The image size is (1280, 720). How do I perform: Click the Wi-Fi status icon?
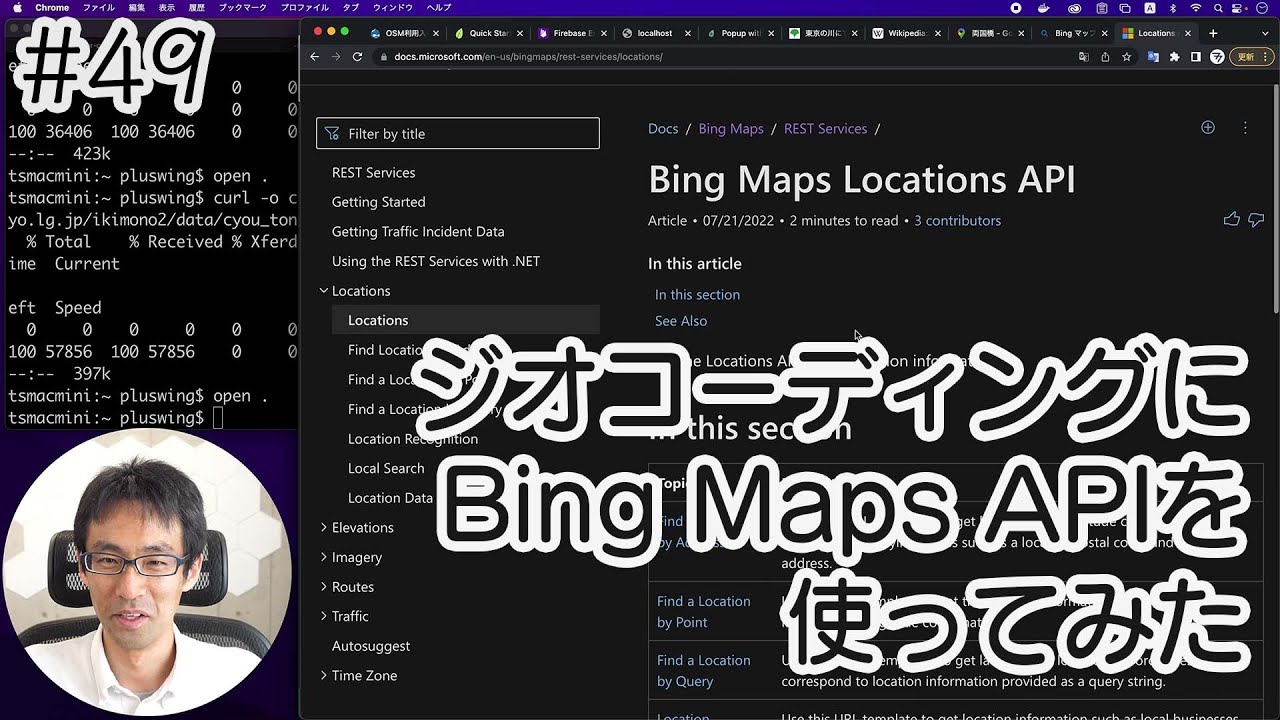(x=1195, y=7)
